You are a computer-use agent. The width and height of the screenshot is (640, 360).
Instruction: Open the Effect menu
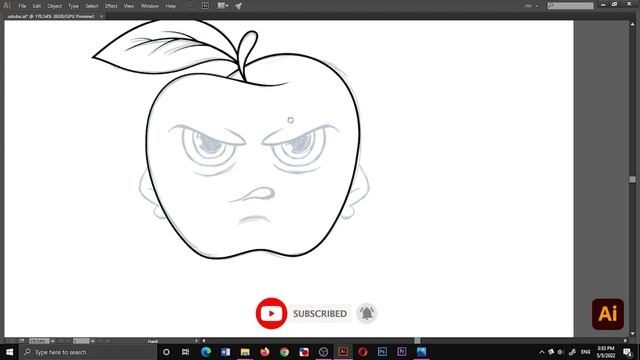point(111,6)
